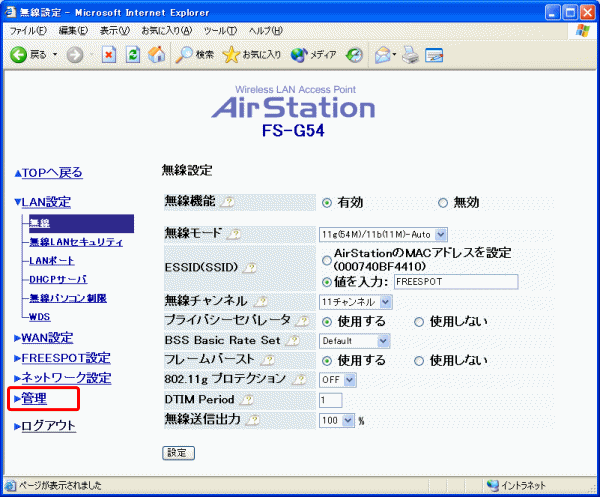Open help icon beside 無線モード

click(234, 234)
